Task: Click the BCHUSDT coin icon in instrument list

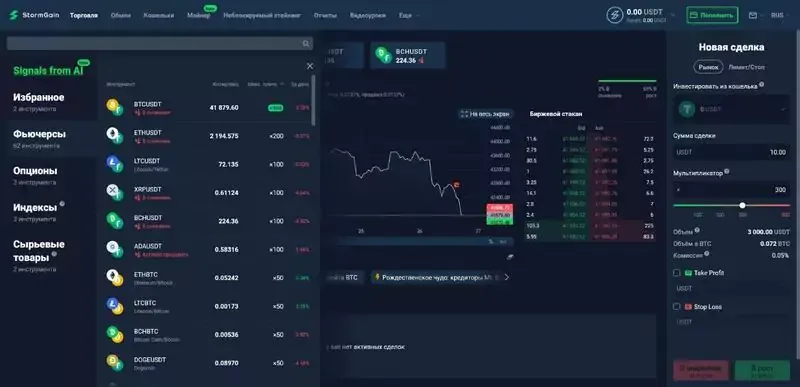Action: pyautogui.click(x=115, y=221)
